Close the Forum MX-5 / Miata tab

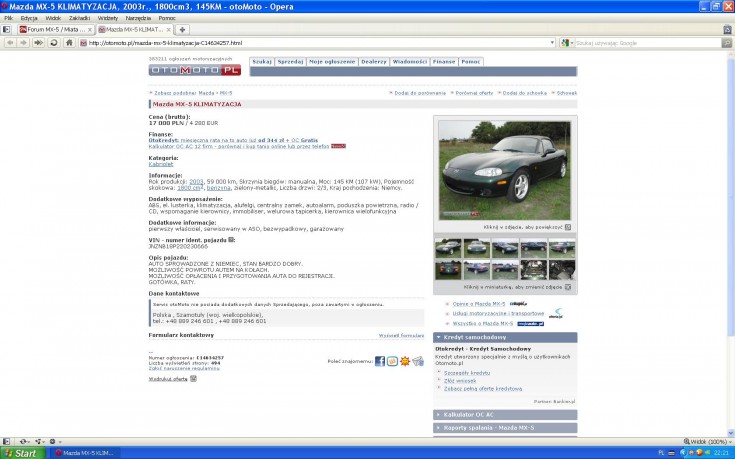click(x=90, y=30)
